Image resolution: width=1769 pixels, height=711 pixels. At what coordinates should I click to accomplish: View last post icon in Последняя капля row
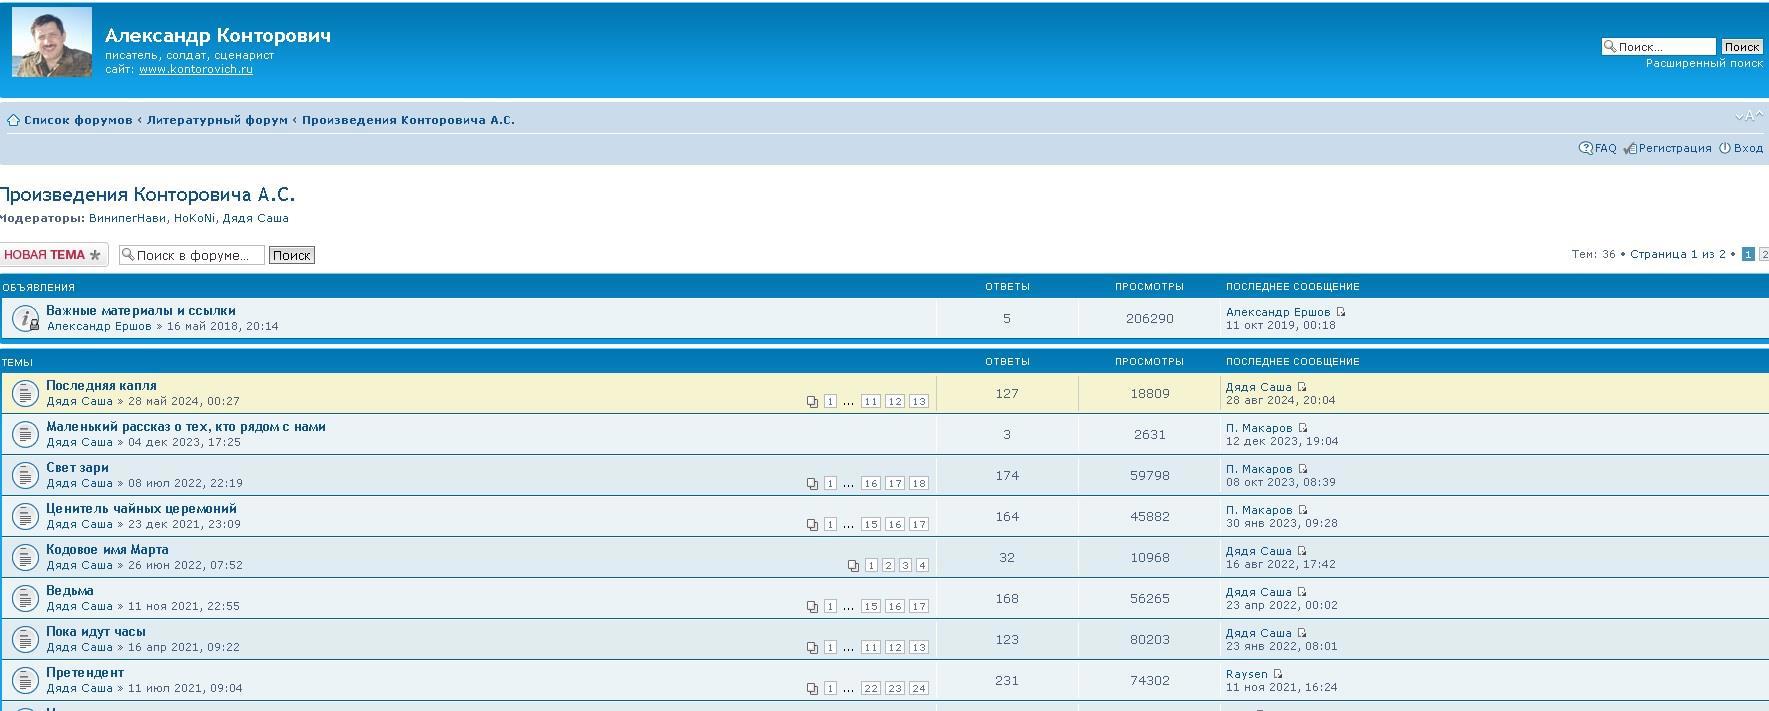[1301, 387]
